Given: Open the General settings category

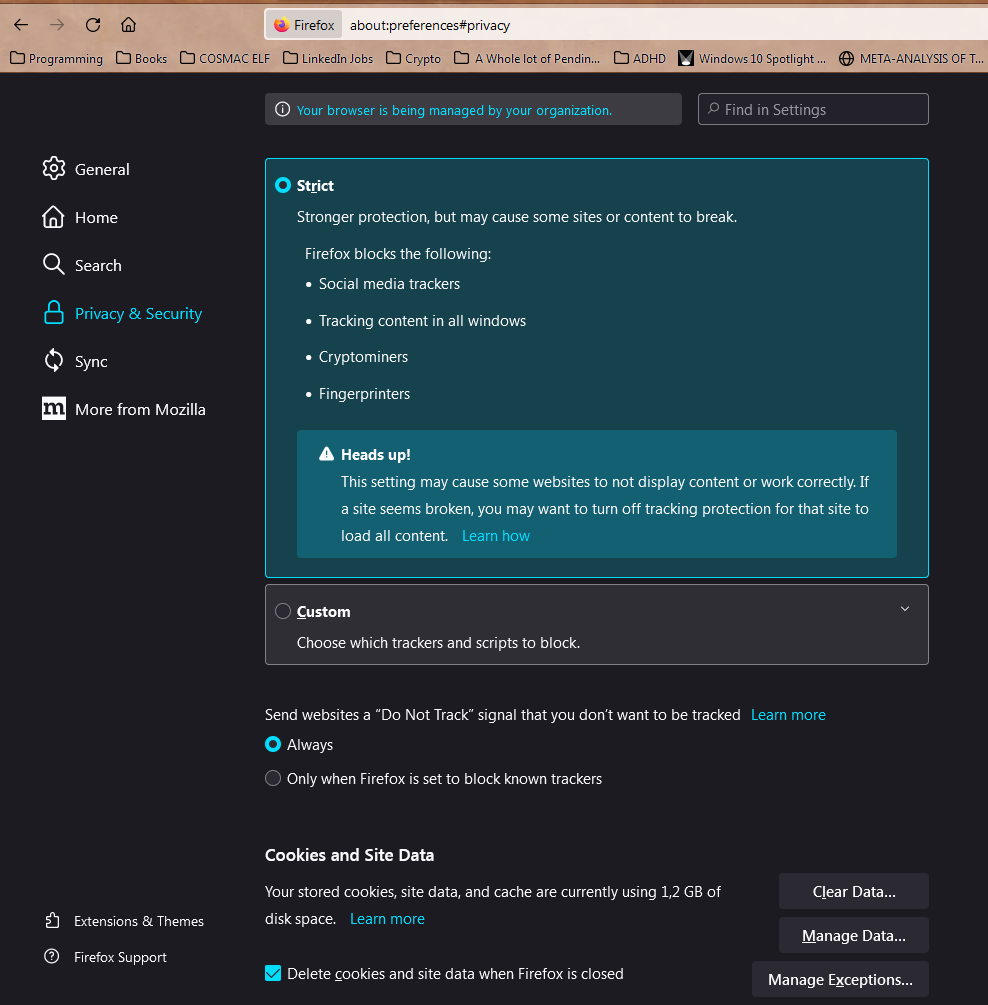Looking at the screenshot, I should click(x=86, y=169).
